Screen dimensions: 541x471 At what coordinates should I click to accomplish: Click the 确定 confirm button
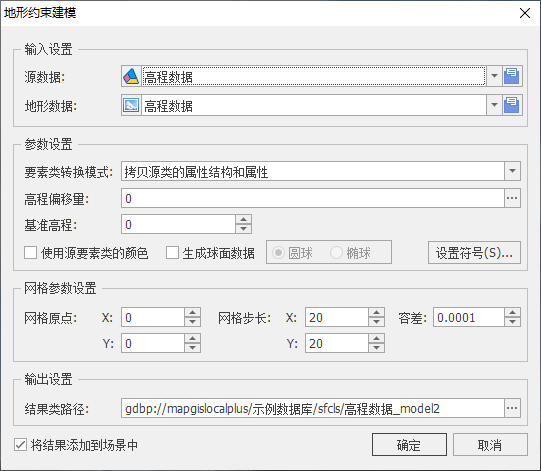click(409, 445)
